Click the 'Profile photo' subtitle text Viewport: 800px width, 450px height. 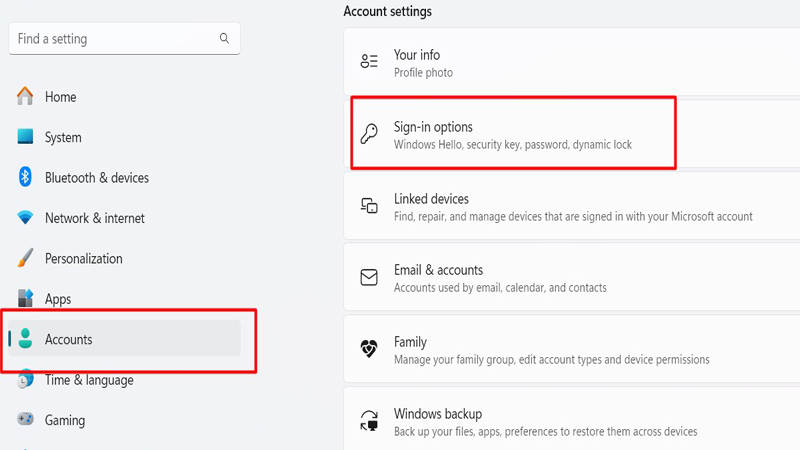(423, 73)
